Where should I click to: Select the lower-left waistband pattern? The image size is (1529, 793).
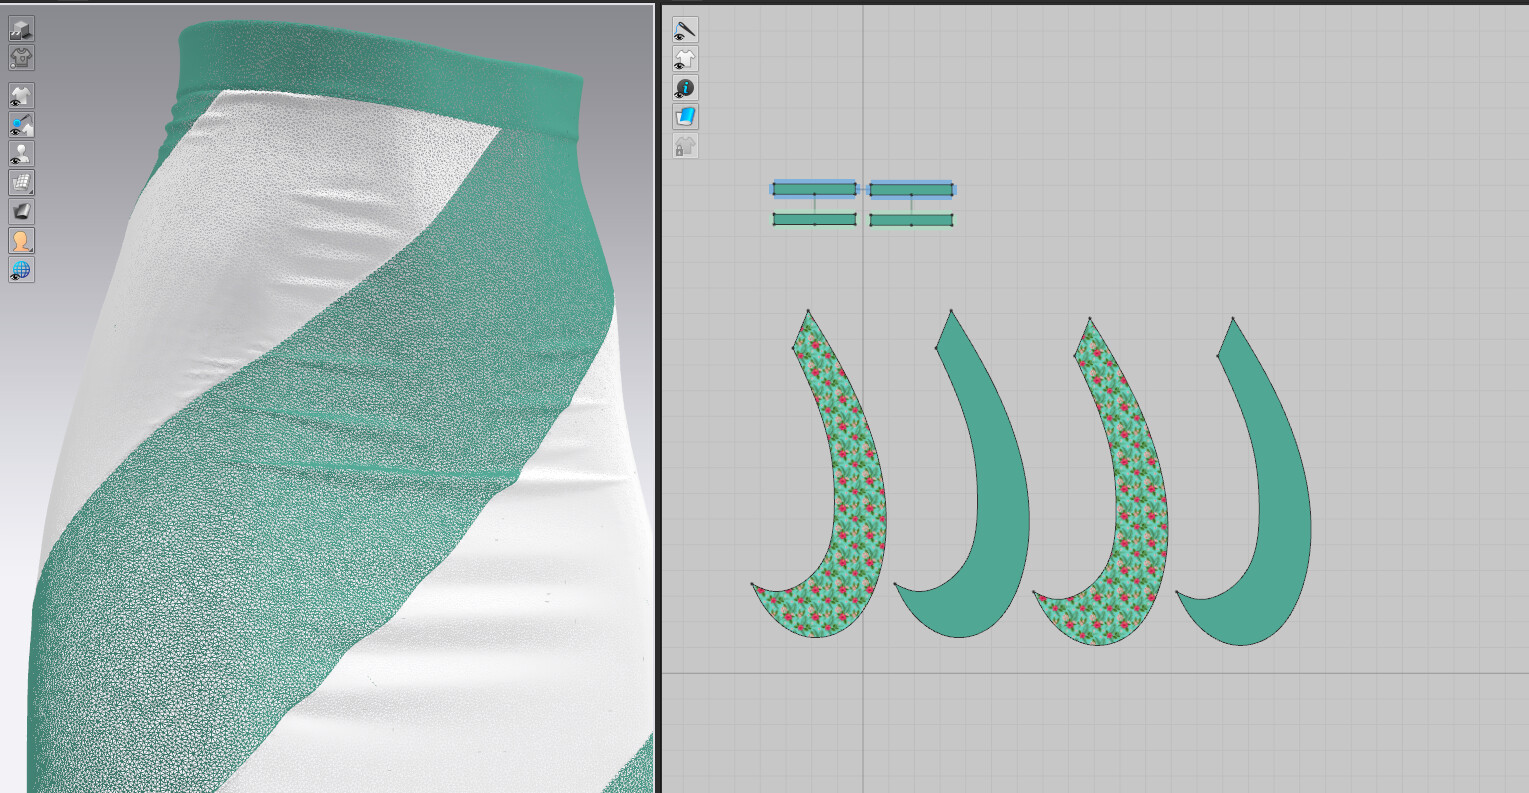pos(814,219)
